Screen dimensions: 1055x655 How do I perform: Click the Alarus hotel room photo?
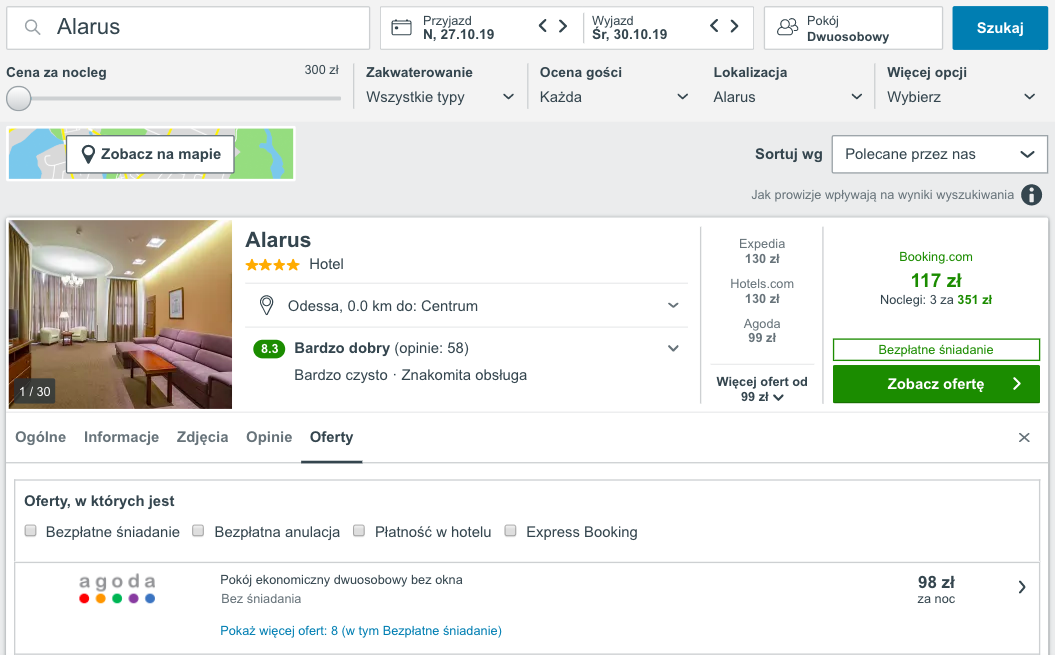coord(120,314)
